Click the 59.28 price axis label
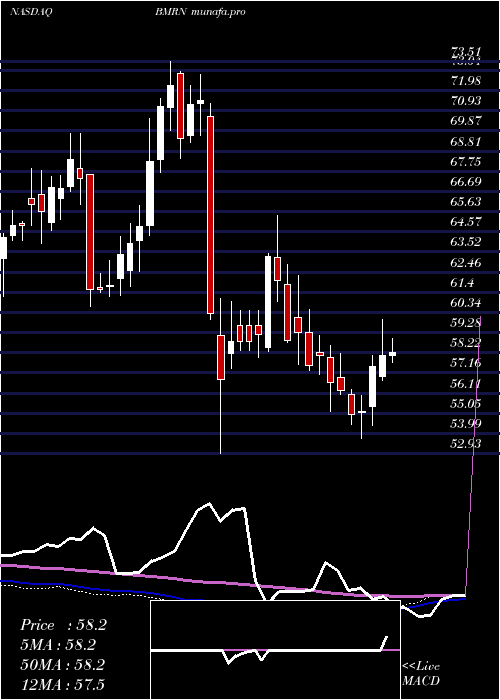The height and width of the screenshot is (700, 500). tap(467, 323)
